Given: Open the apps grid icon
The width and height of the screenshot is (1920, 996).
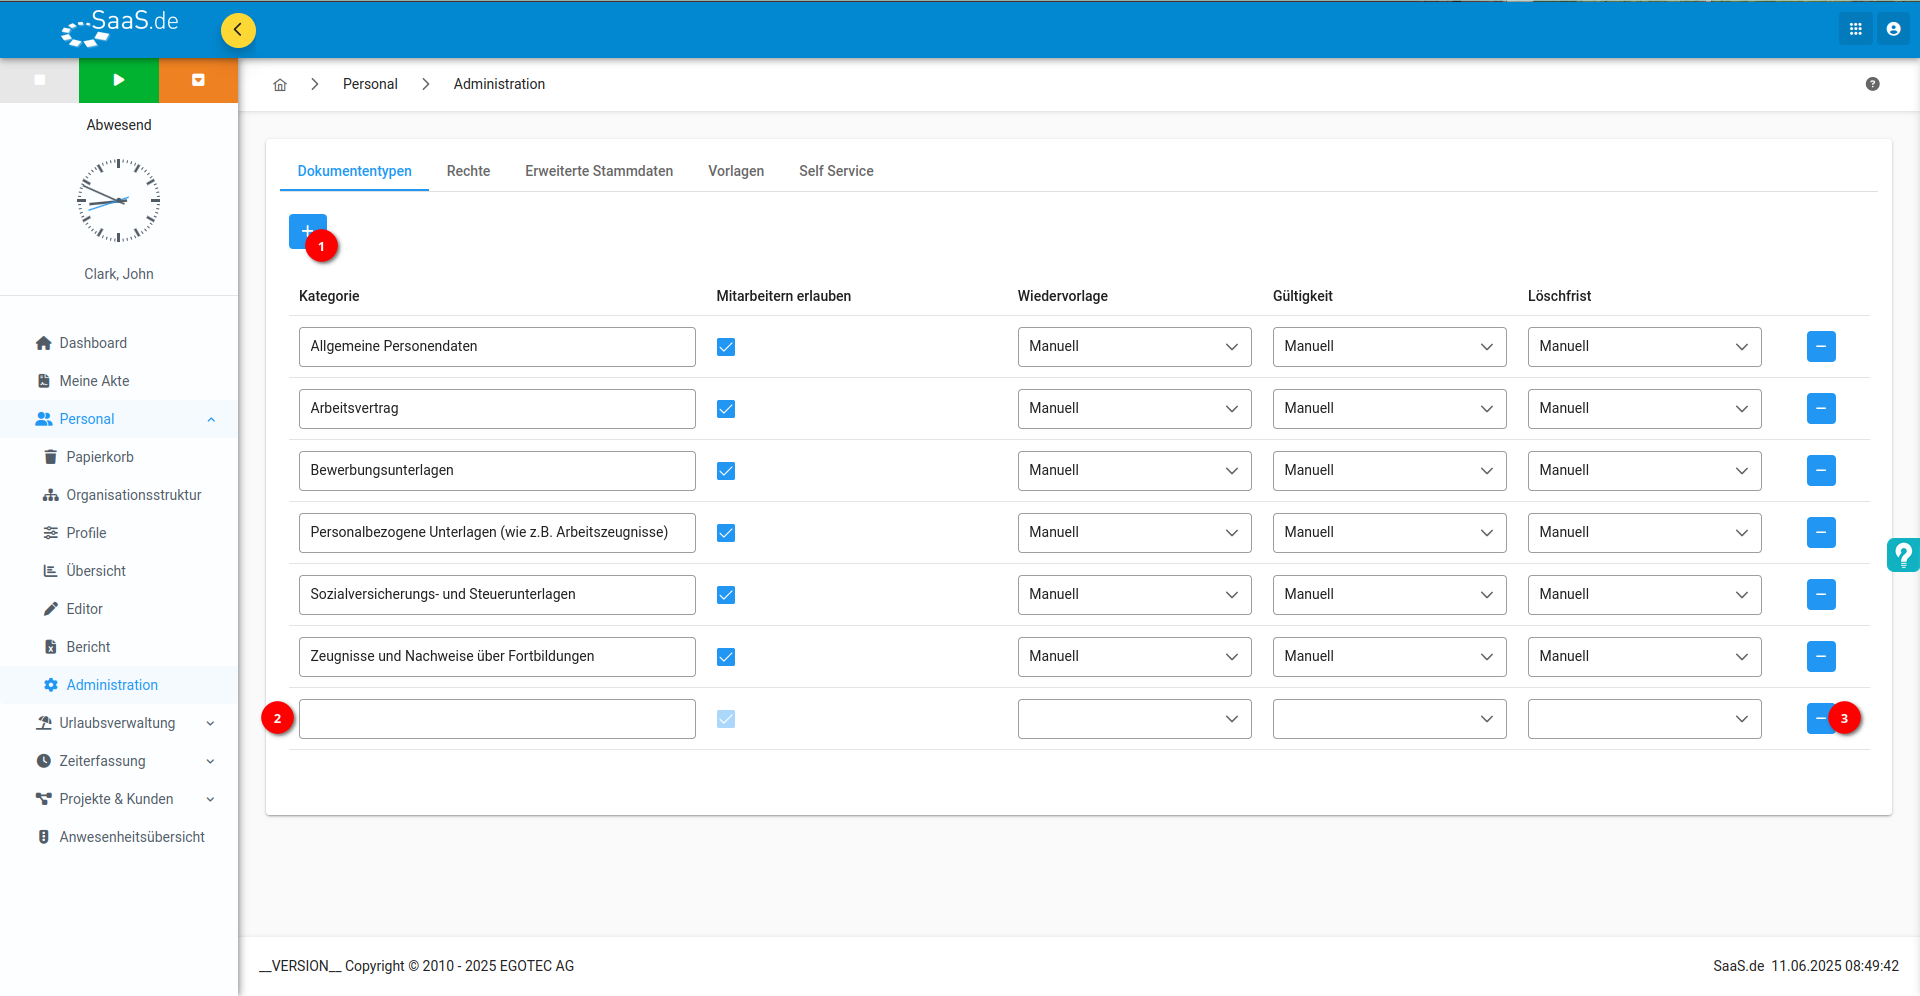Looking at the screenshot, I should (x=1855, y=29).
